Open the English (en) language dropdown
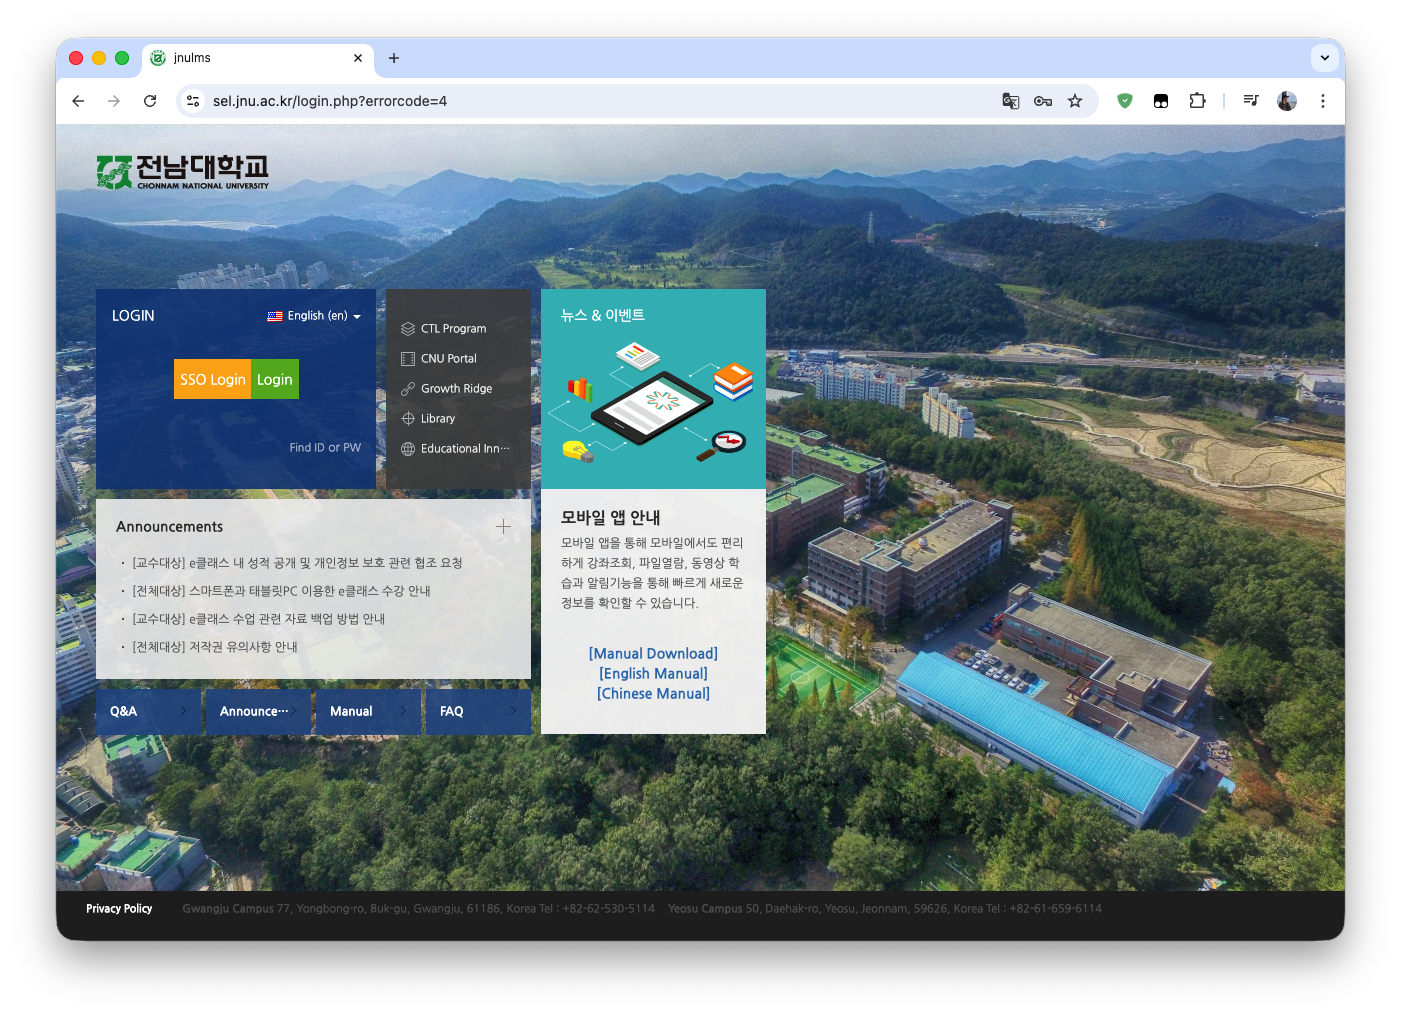 (x=314, y=316)
